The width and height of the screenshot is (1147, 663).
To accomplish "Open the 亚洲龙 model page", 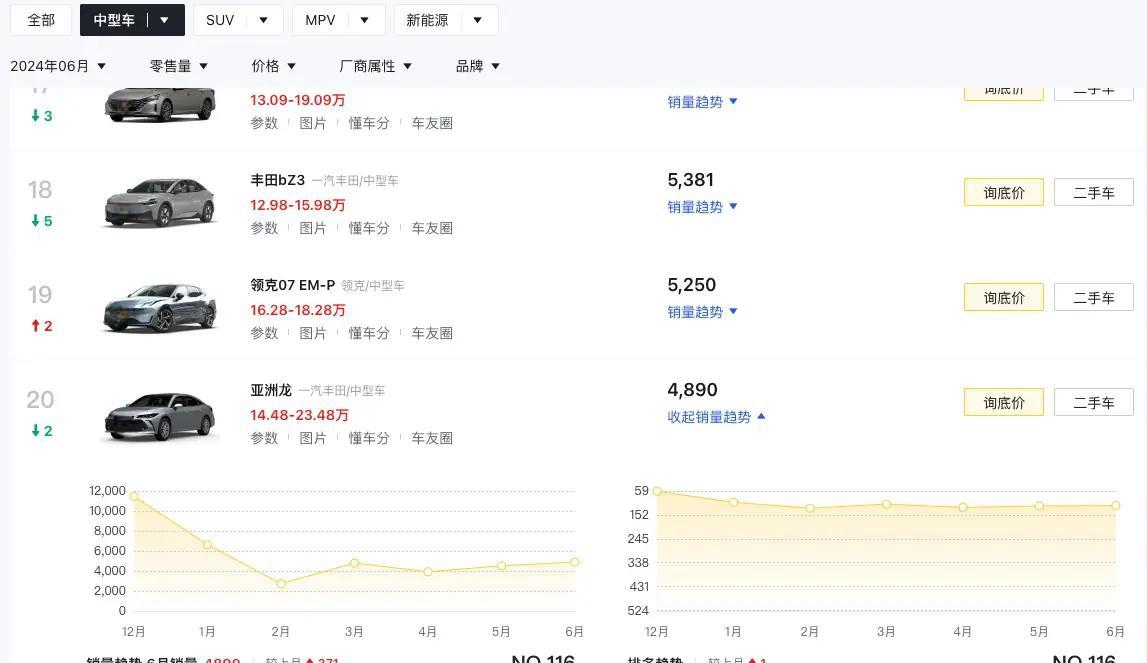I will [271, 390].
